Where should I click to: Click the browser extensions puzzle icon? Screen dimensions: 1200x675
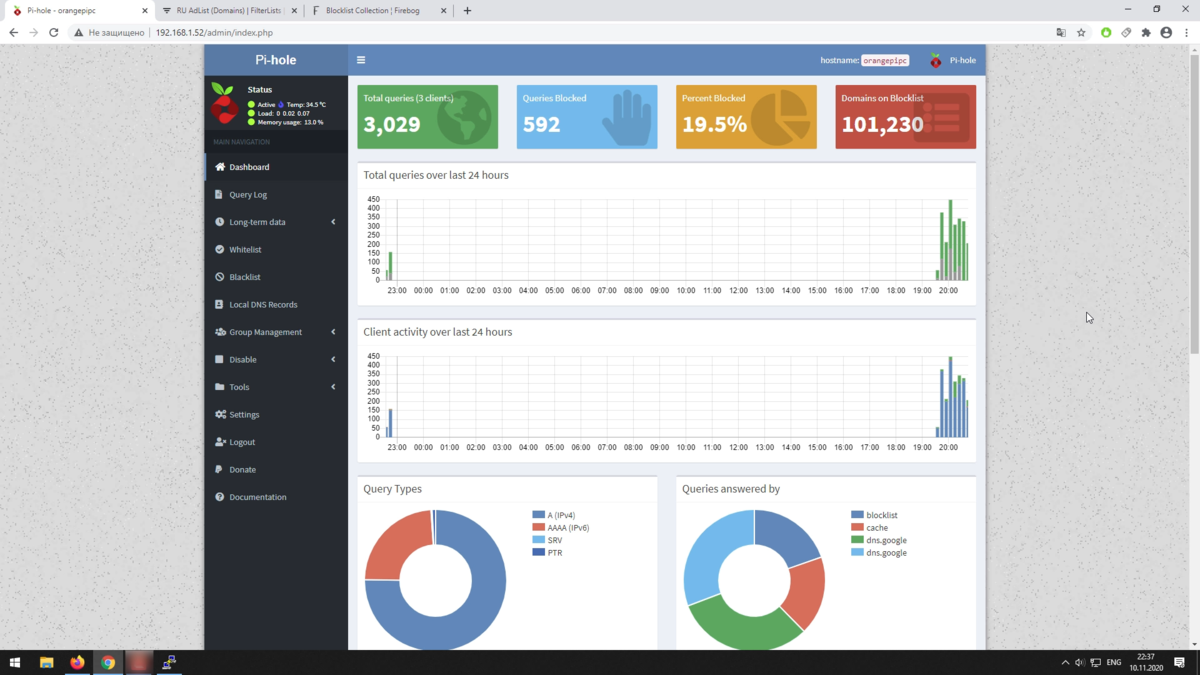[1146, 33]
